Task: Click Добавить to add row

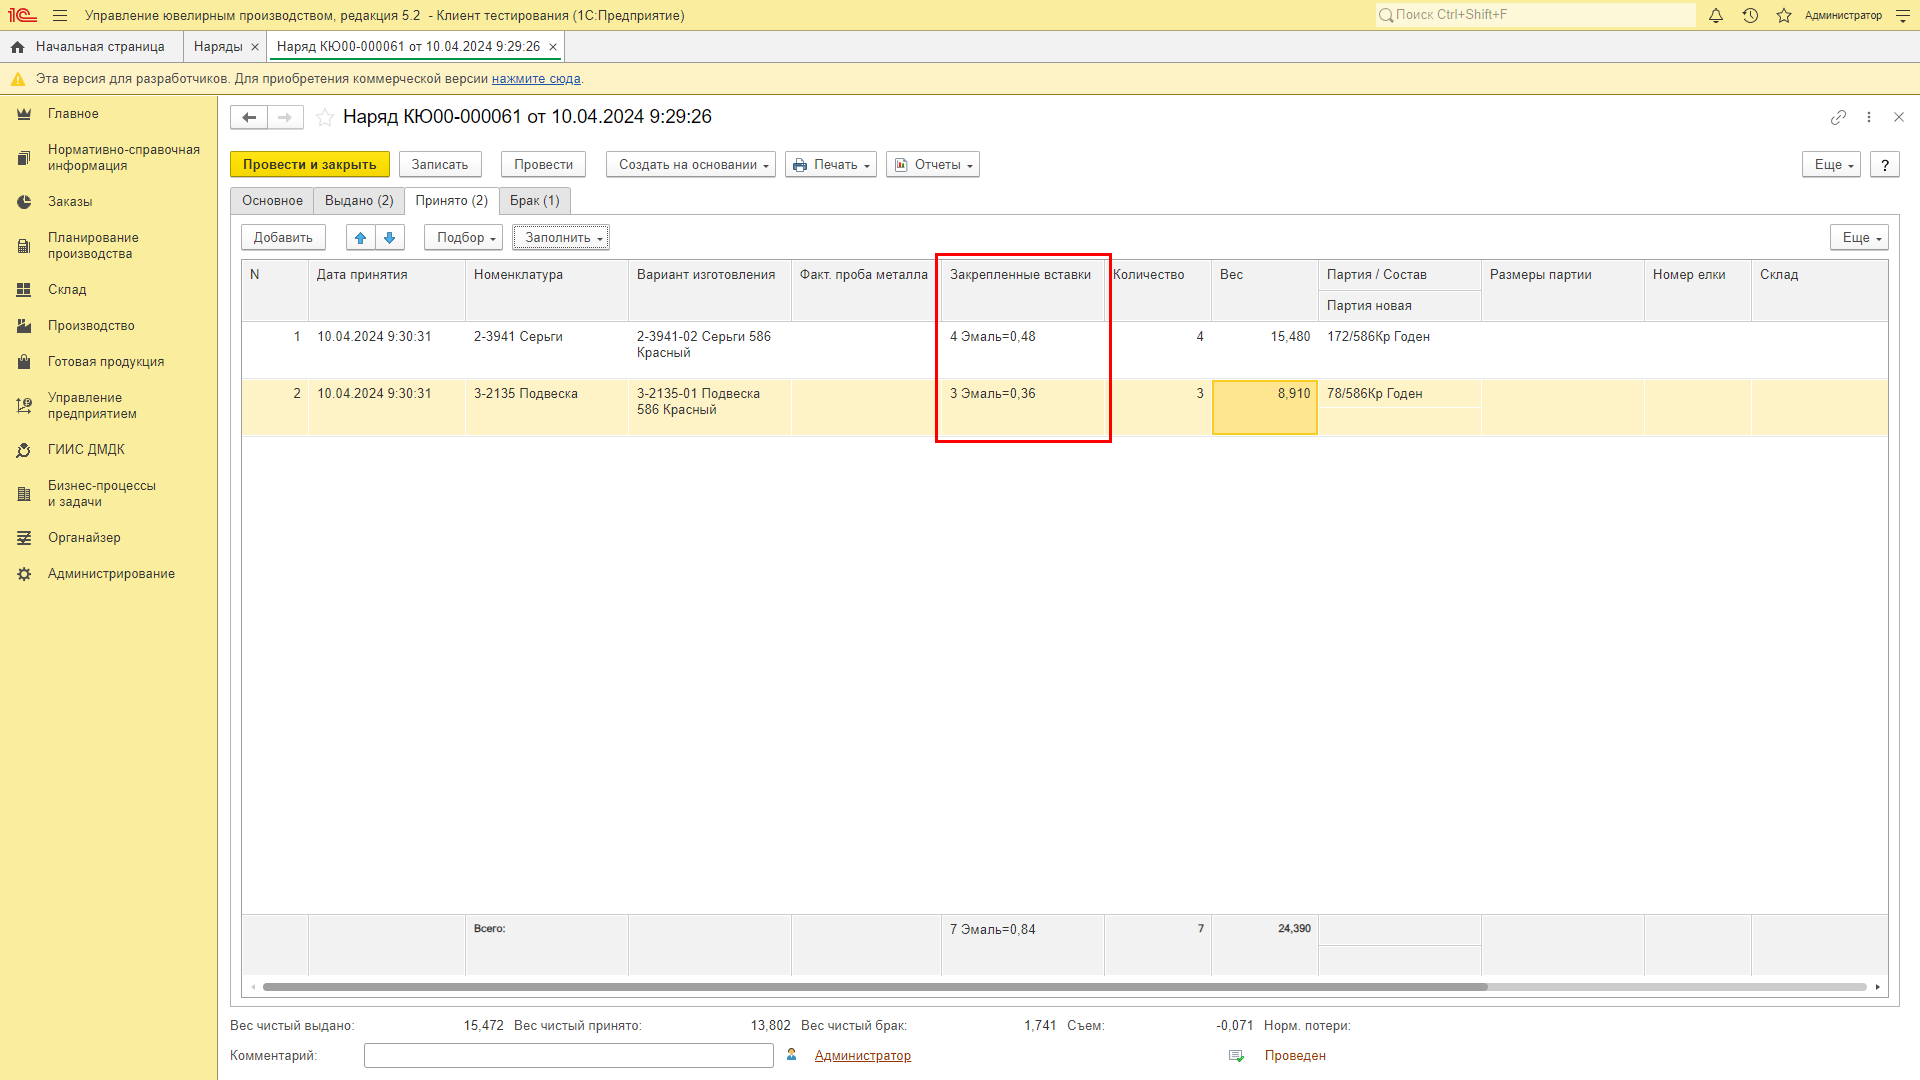Action: [x=283, y=238]
